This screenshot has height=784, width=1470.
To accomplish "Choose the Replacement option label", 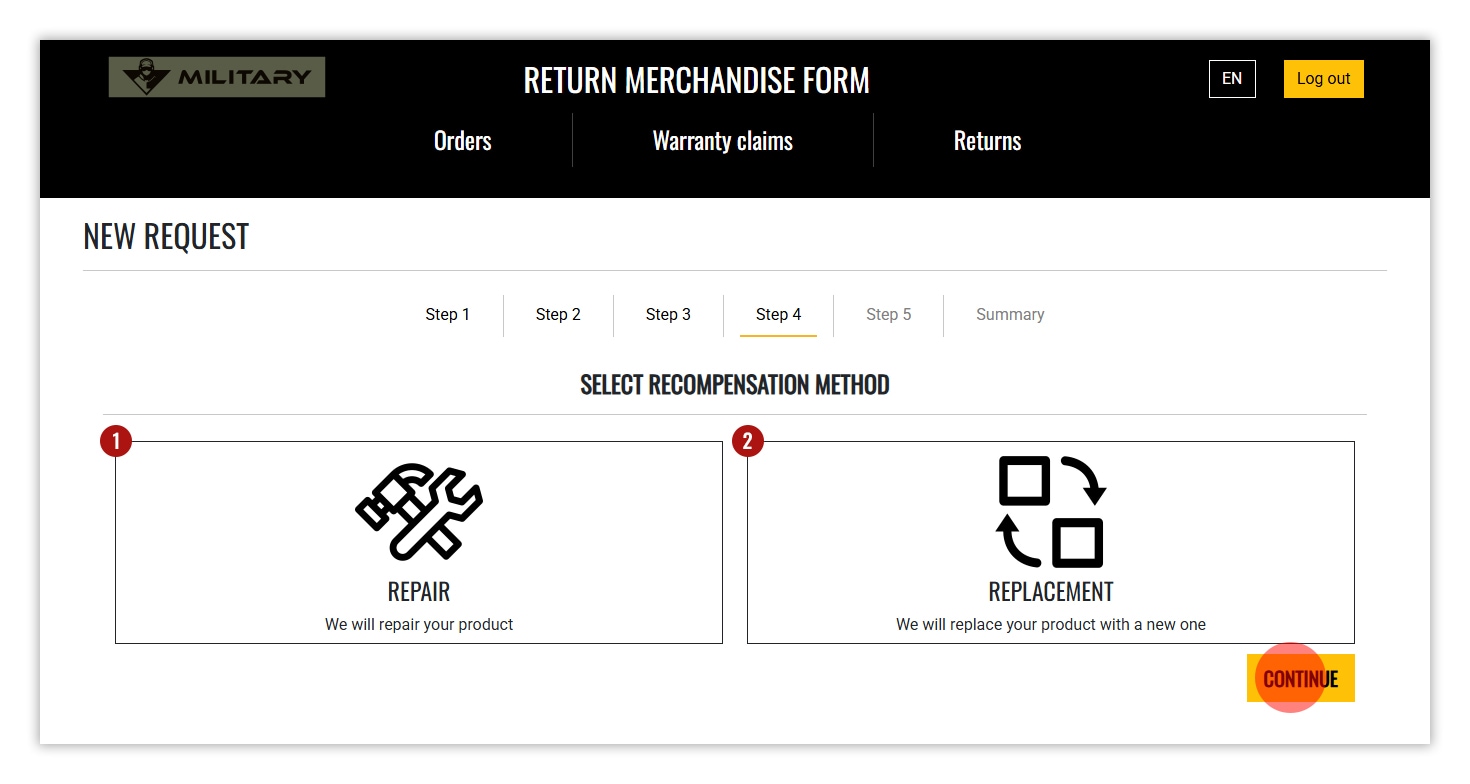I will [1051, 591].
